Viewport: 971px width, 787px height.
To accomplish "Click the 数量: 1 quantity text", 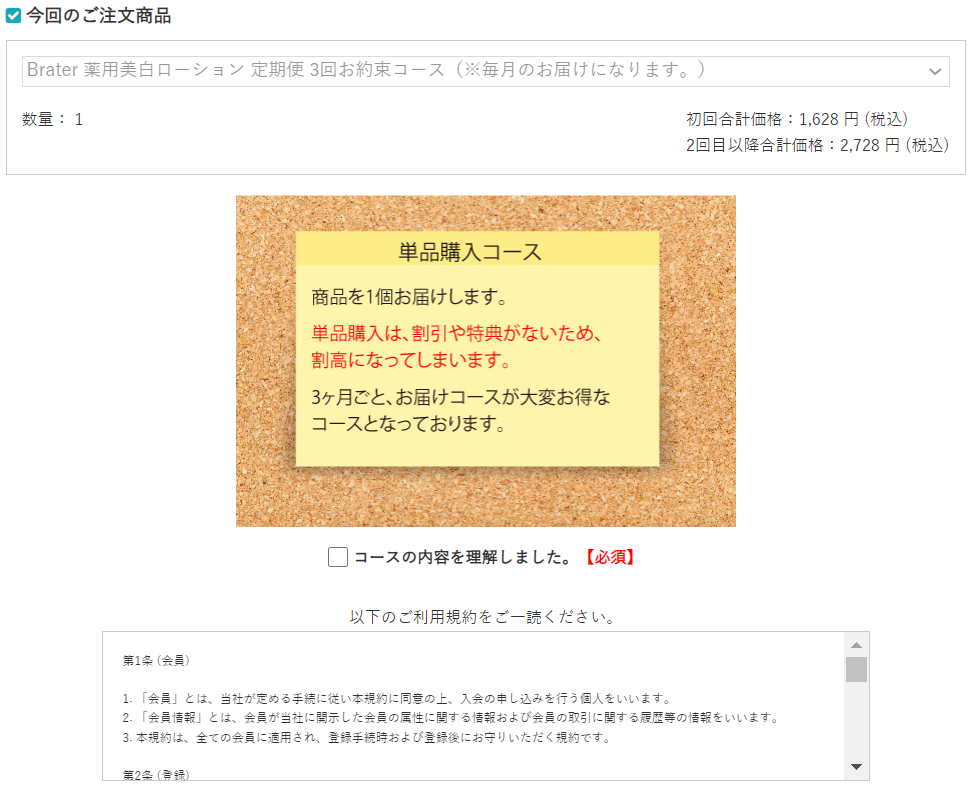I will click(53, 119).
